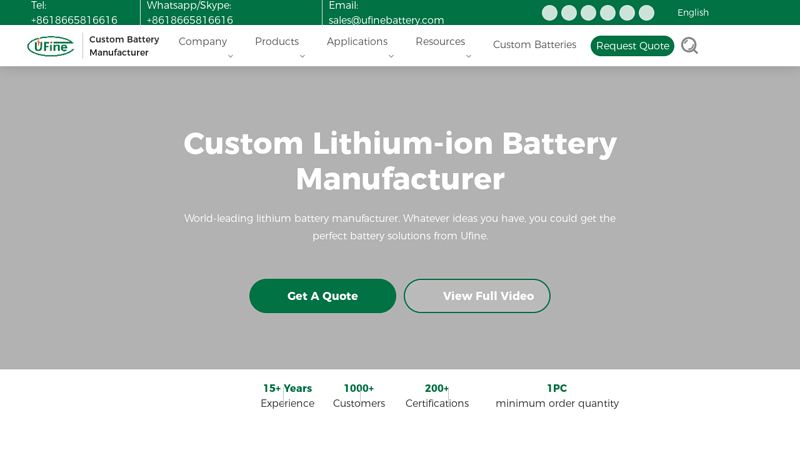Click the Custom Battery Manufacturer tagline
Image resolution: width=800 pixels, height=450 pixels.
pos(124,46)
